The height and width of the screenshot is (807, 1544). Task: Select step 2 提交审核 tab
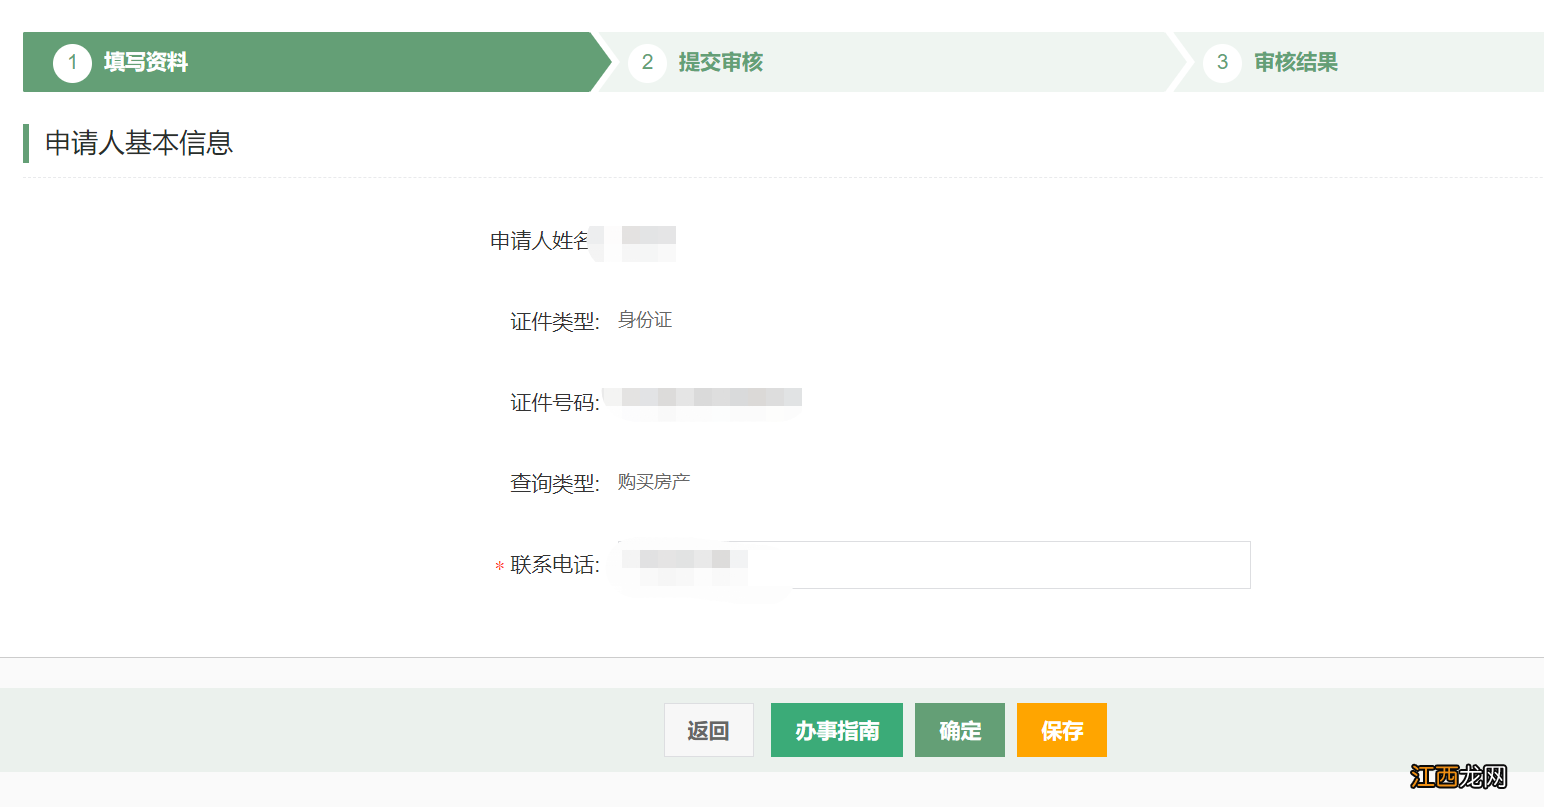(x=890, y=62)
